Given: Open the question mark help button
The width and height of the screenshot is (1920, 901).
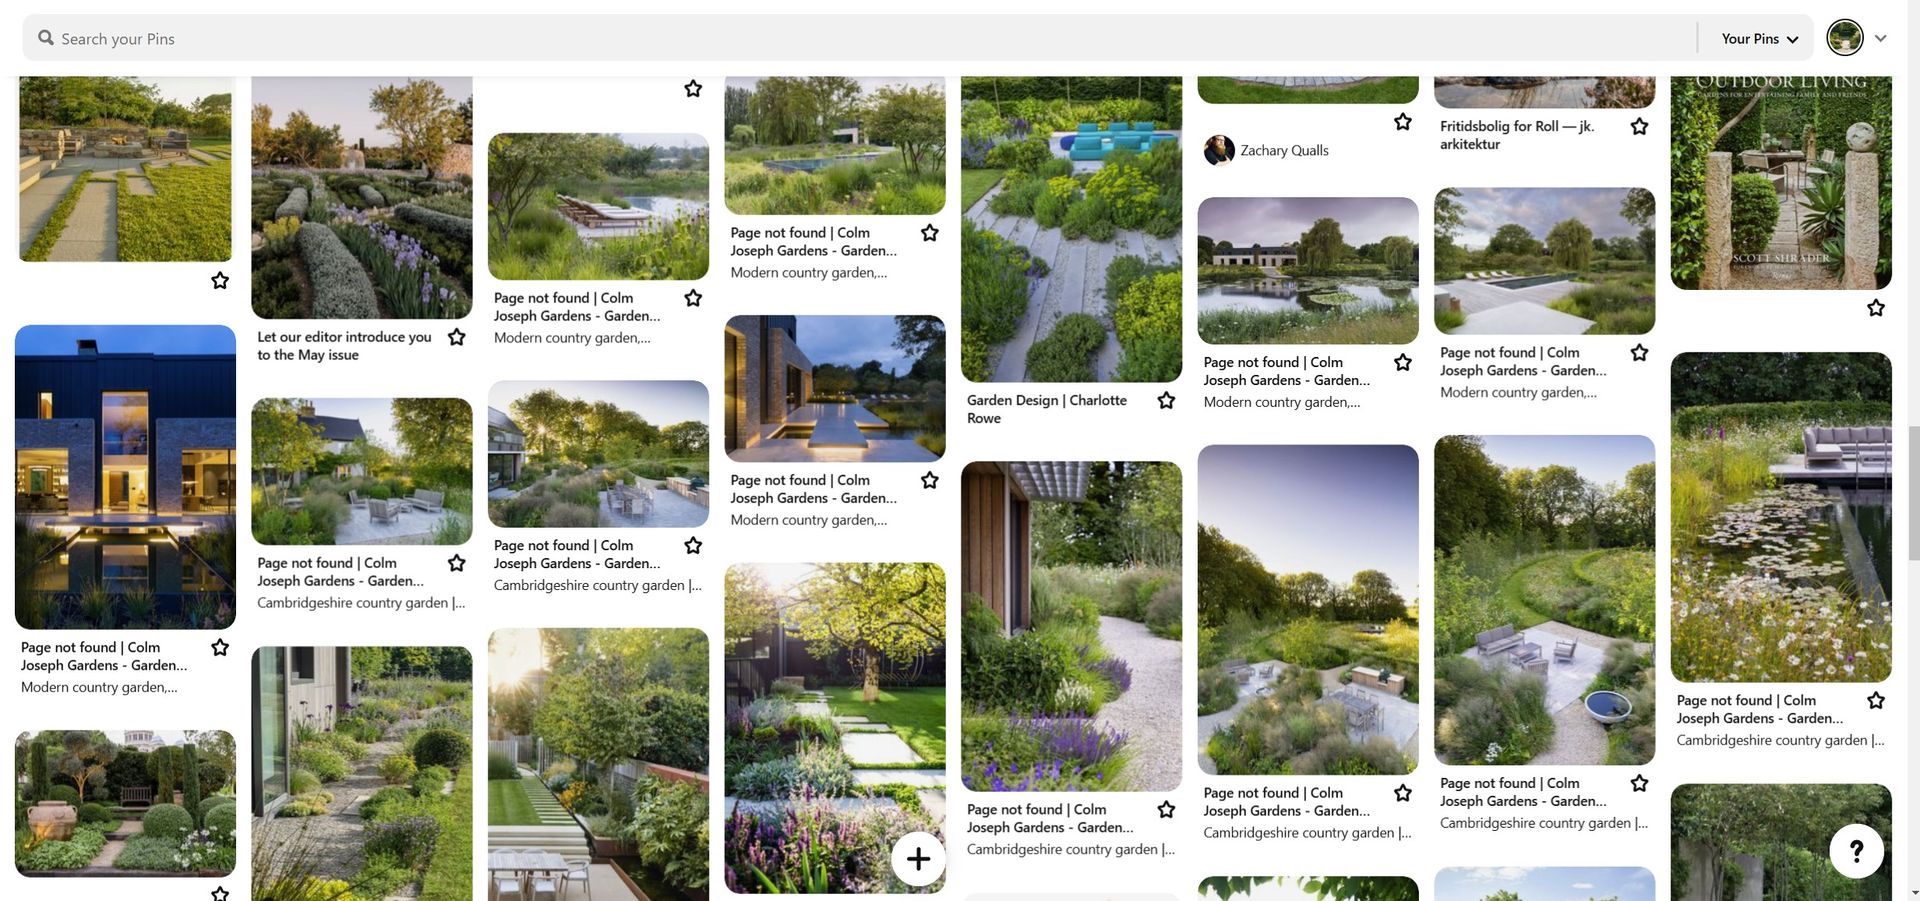Looking at the screenshot, I should 1856,851.
